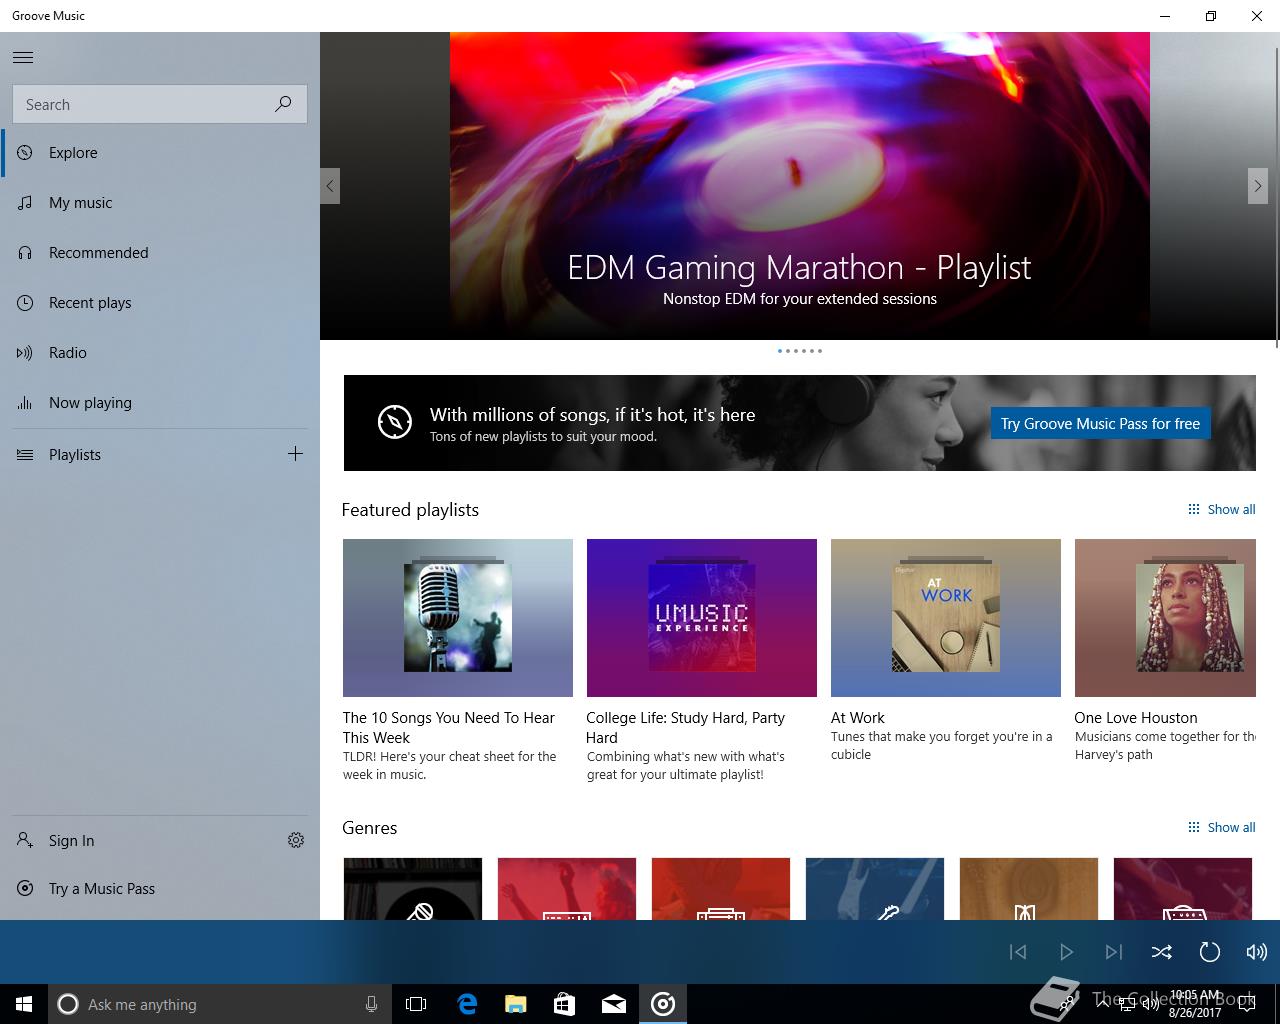Select Radio in the sidebar
The width and height of the screenshot is (1280, 1024).
tap(160, 353)
